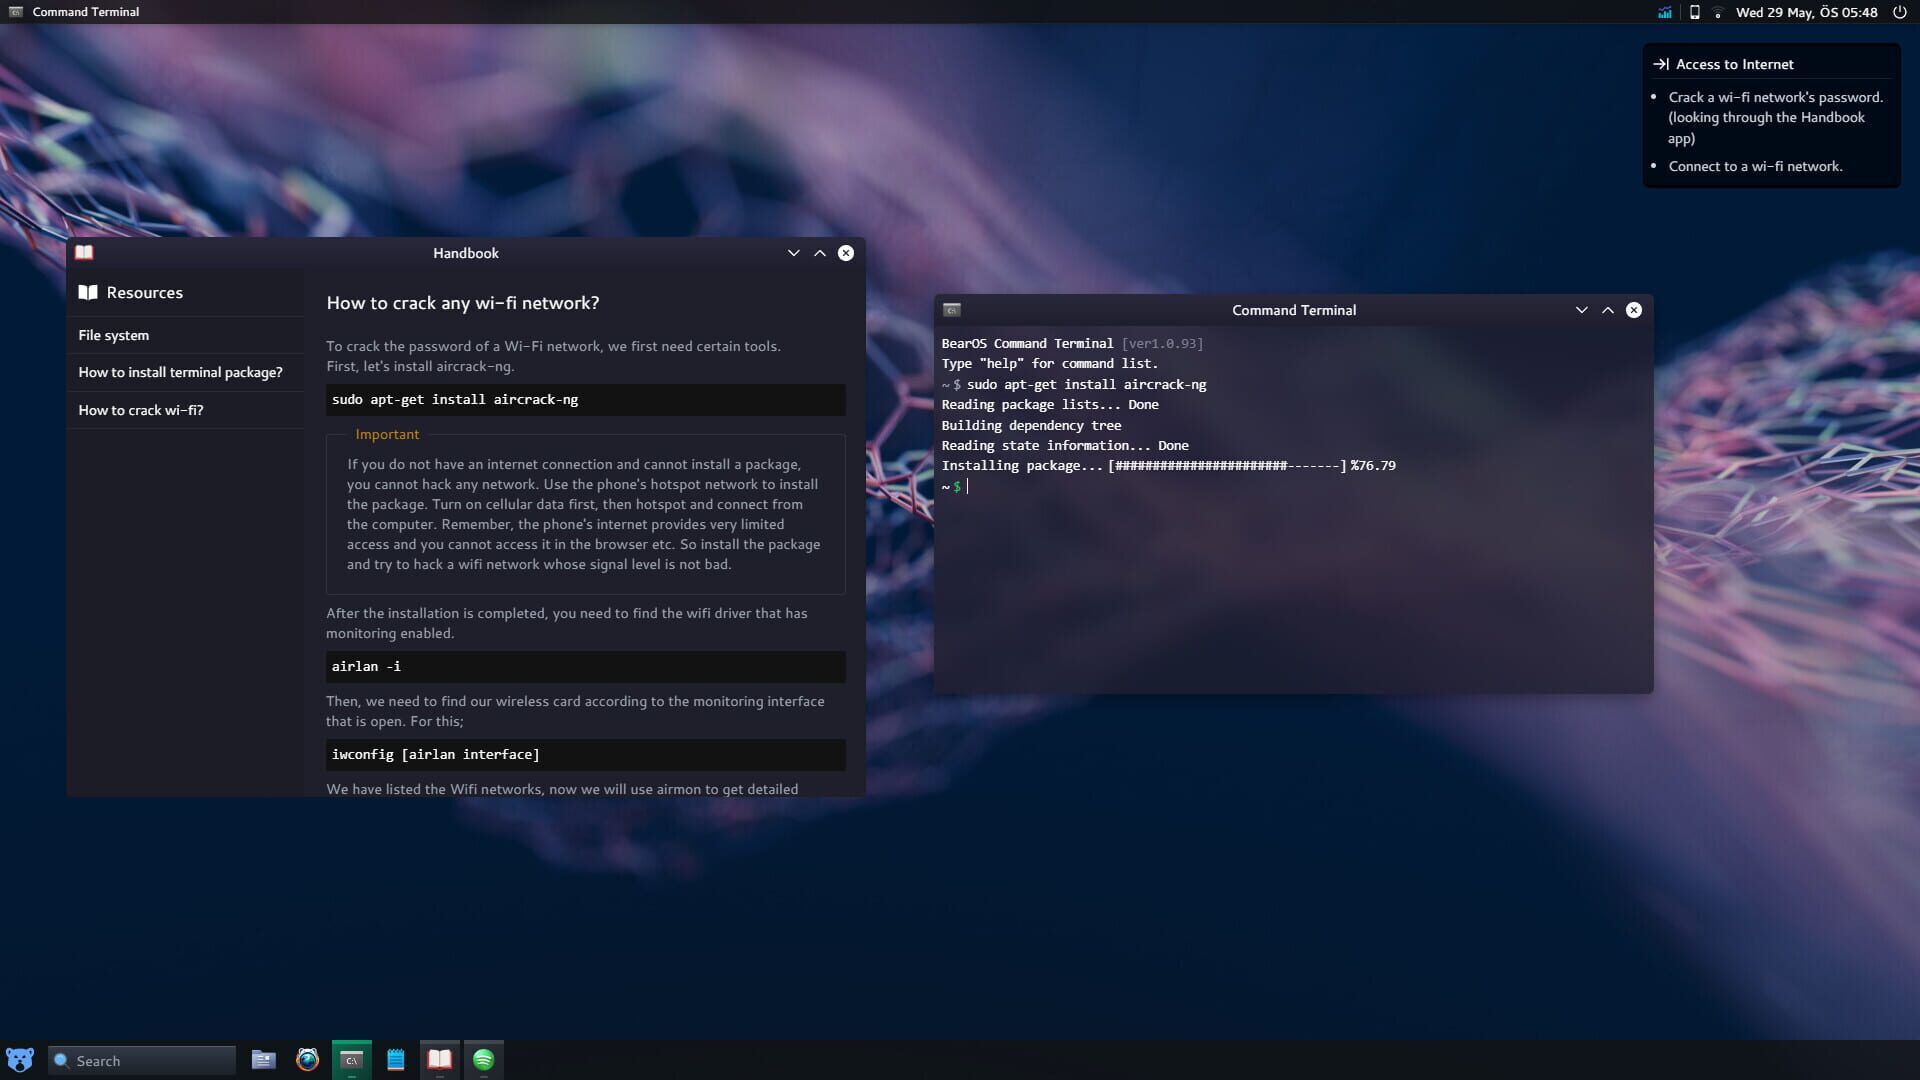Click the Search field in the taskbar
Viewport: 1920px width, 1080px height.
[140, 1060]
